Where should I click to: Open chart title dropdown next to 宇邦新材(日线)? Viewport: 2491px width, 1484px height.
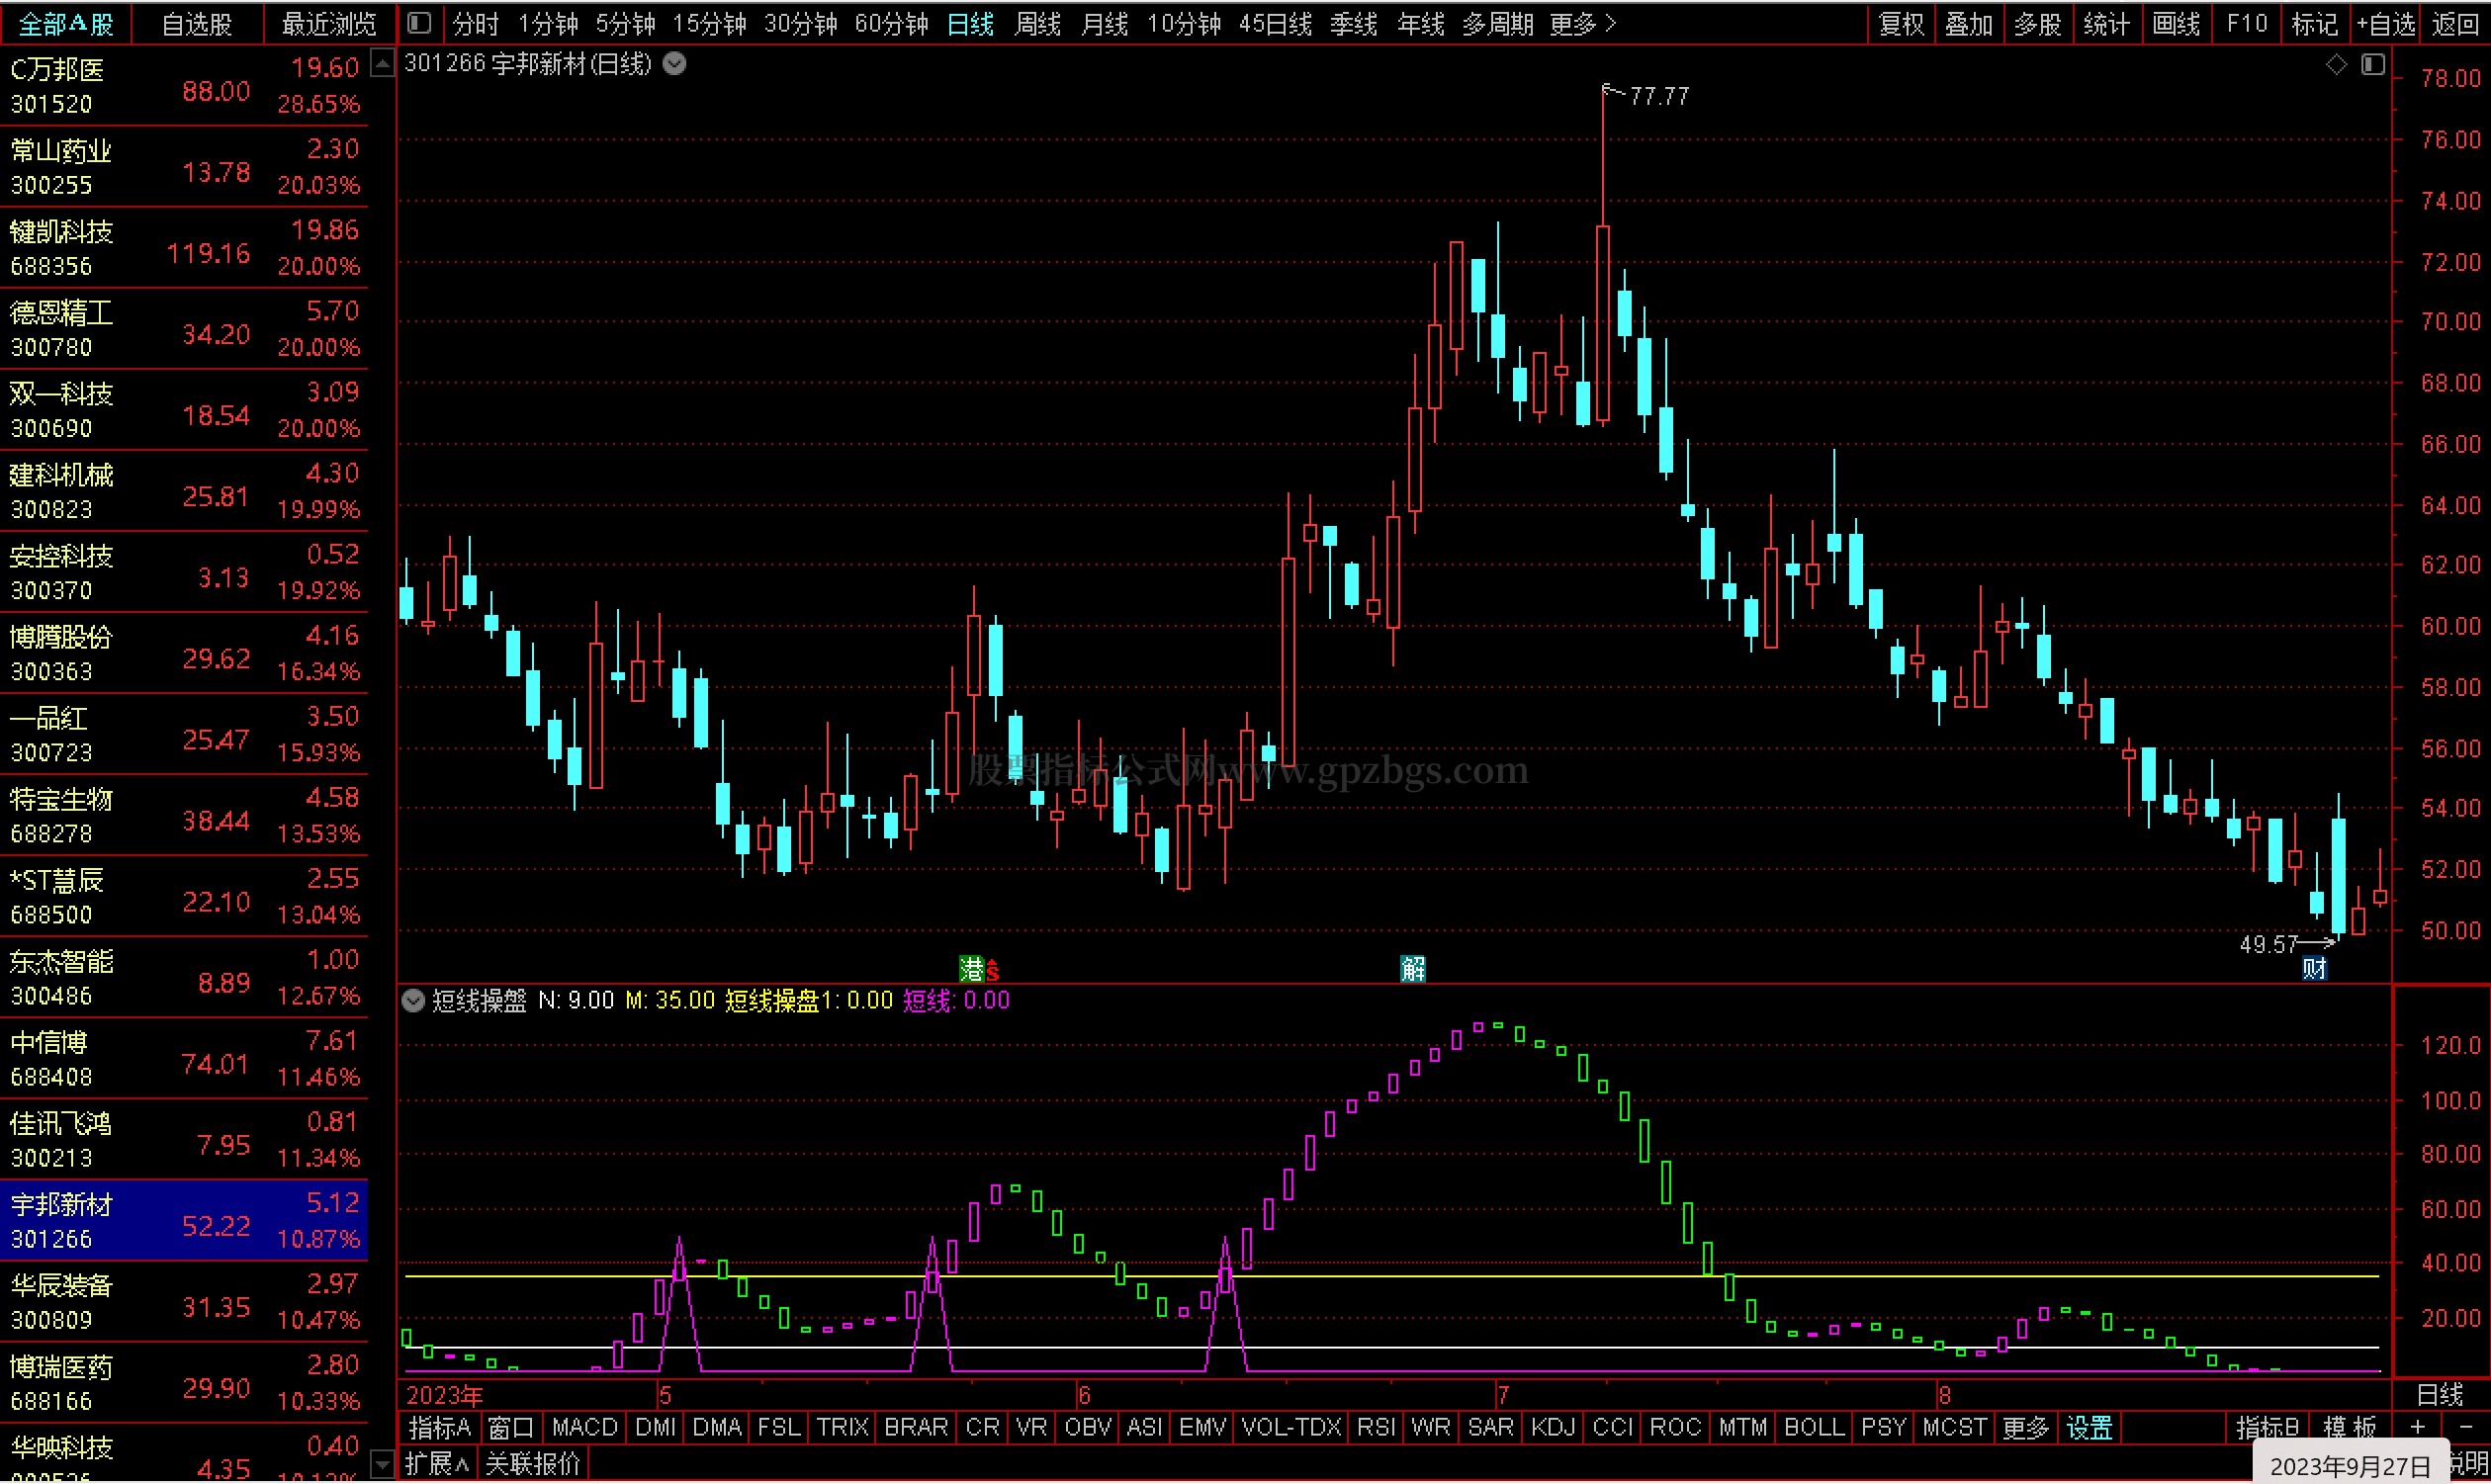[675, 64]
